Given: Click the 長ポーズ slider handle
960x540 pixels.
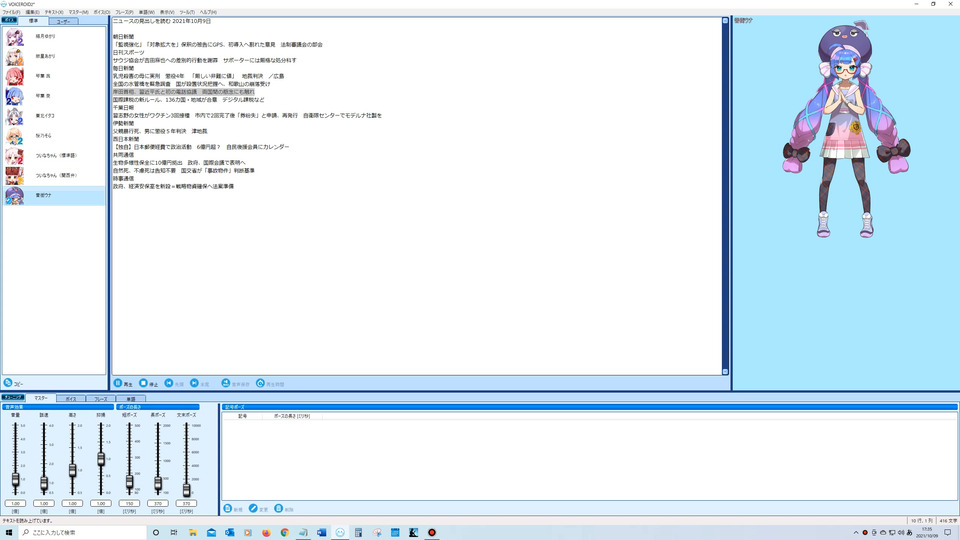Looking at the screenshot, I should tap(158, 484).
